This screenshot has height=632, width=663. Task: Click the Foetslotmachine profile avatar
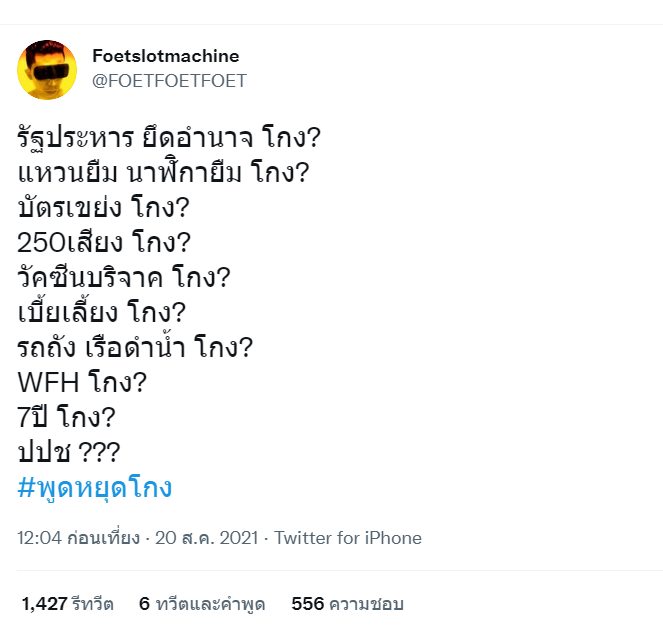47,69
